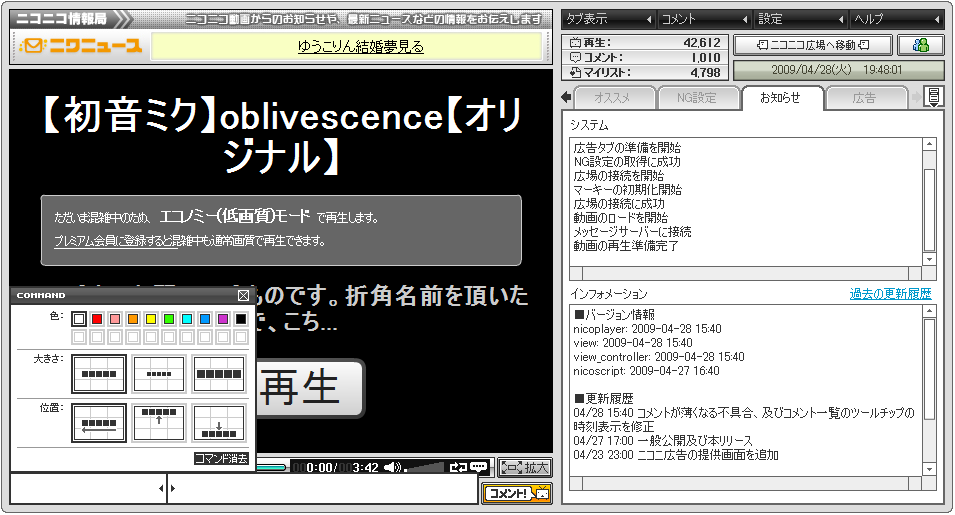Click information box scrollbar up arrow
The width and height of the screenshot is (955, 515).
pyautogui.click(x=929, y=312)
